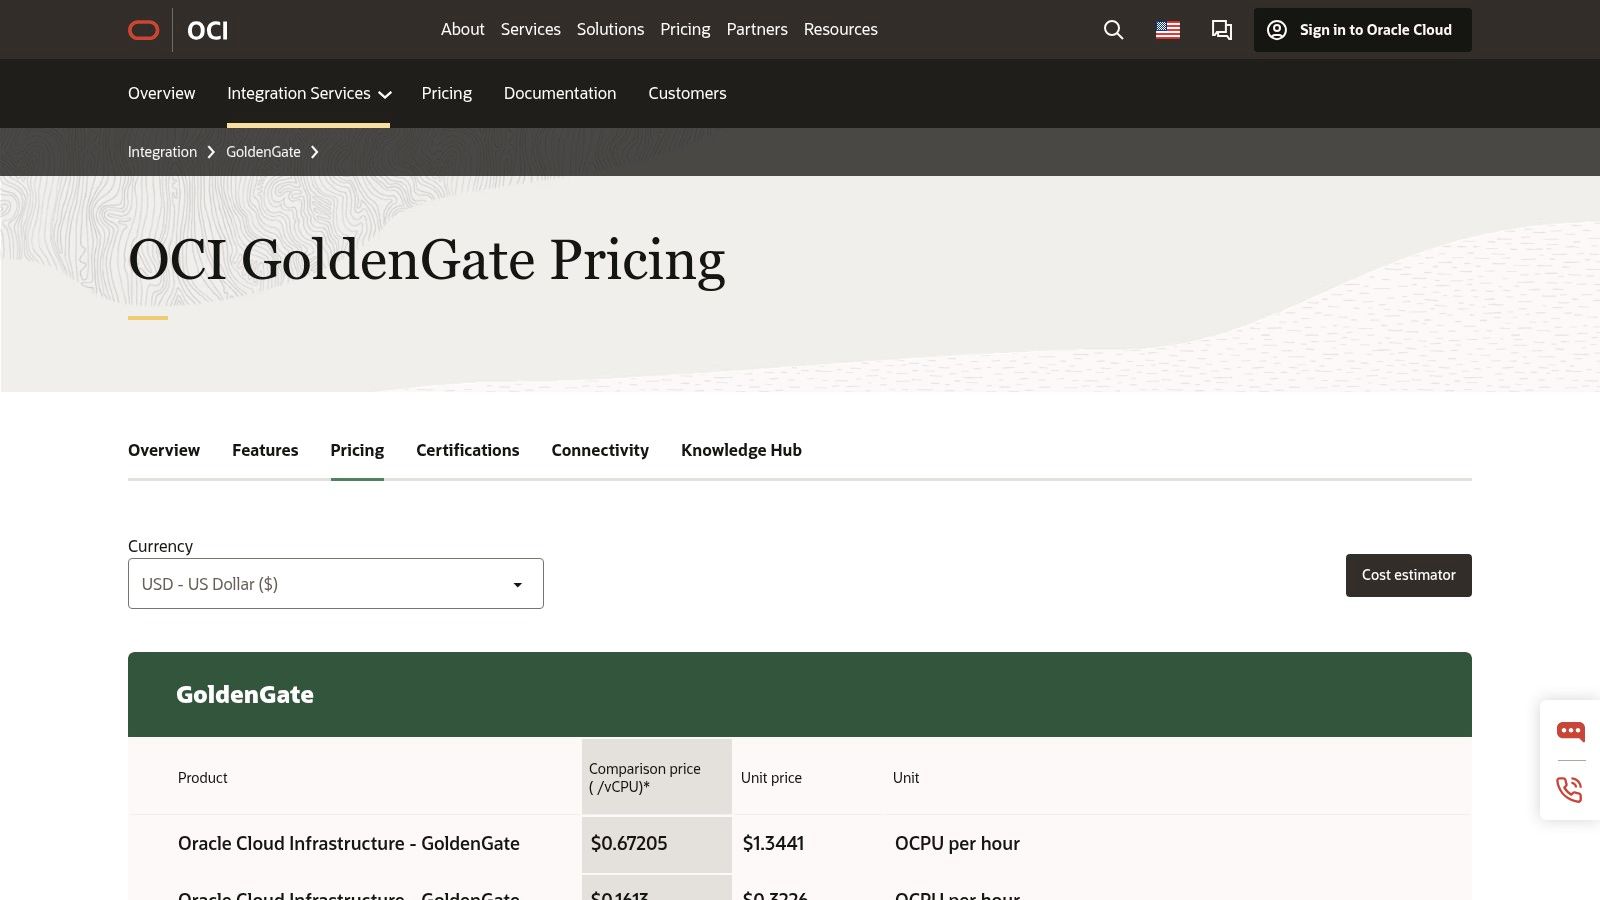Open the Documentation link
Screen dimensions: 1600x900
(560, 93)
